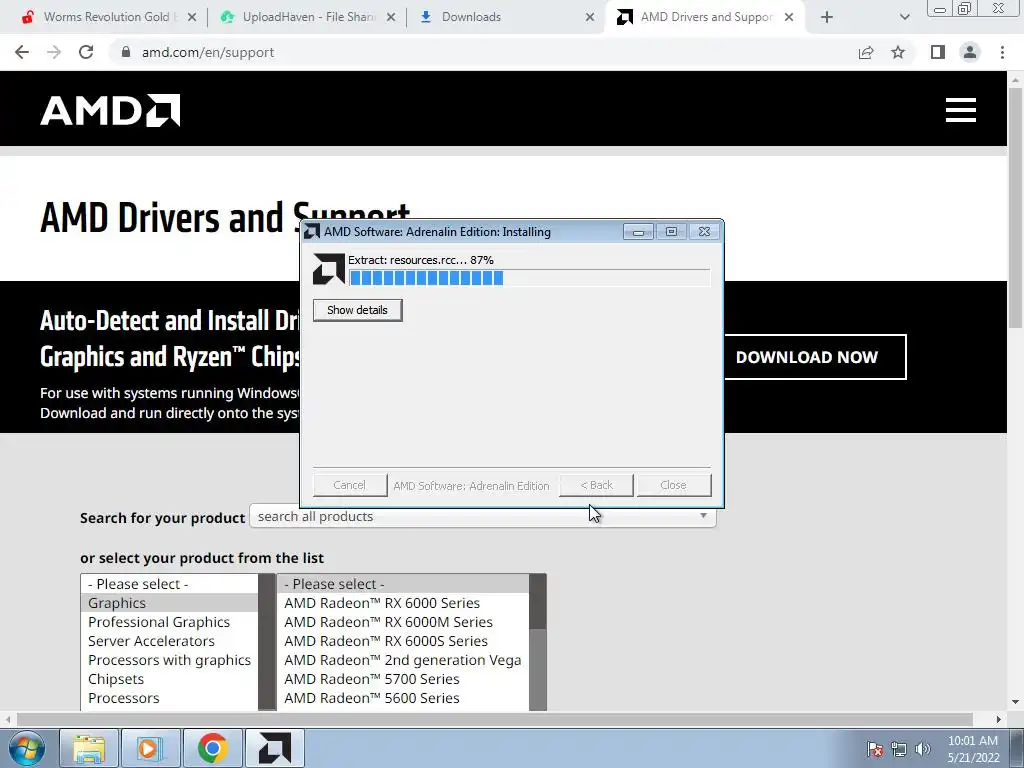The width and height of the screenshot is (1024, 768).
Task: Select Server Accelerators category
Action: (169, 641)
